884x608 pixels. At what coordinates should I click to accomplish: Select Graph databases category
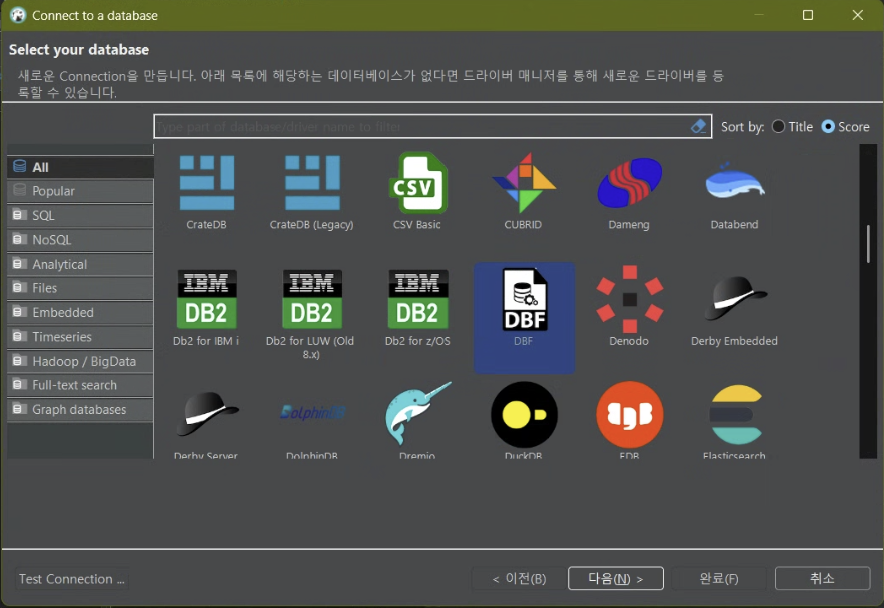pos(80,409)
